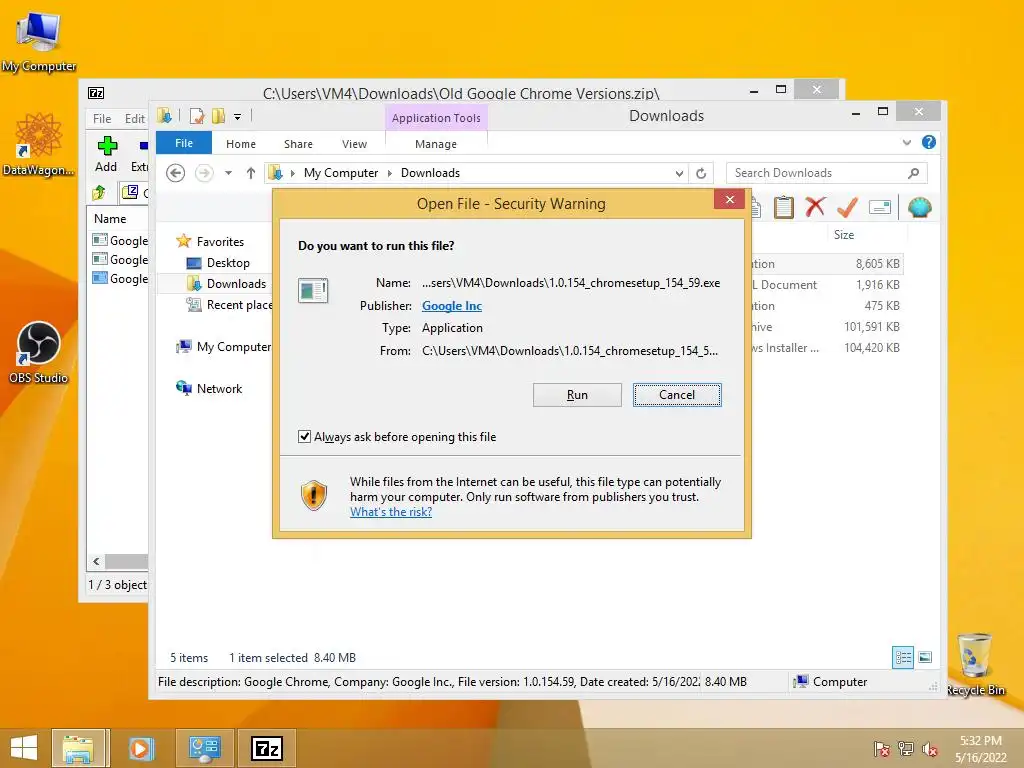Sort by the Size column header
The image size is (1024, 768).
(844, 234)
